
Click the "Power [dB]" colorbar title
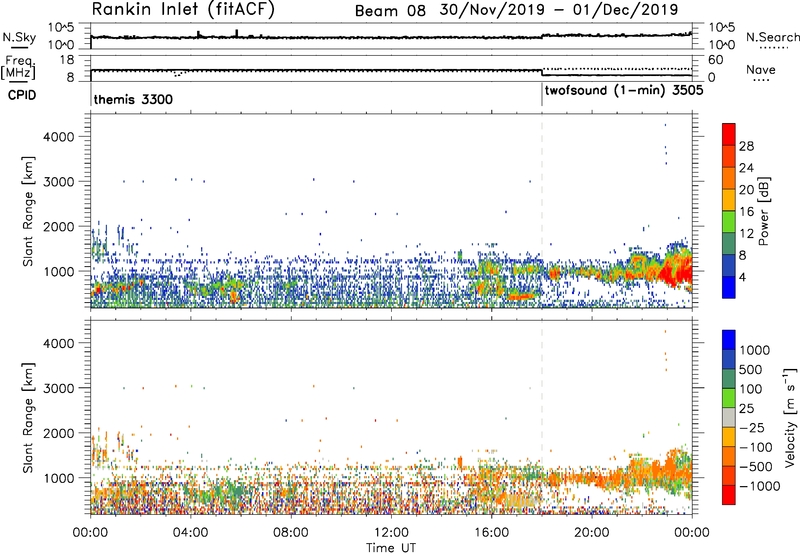[763, 211]
